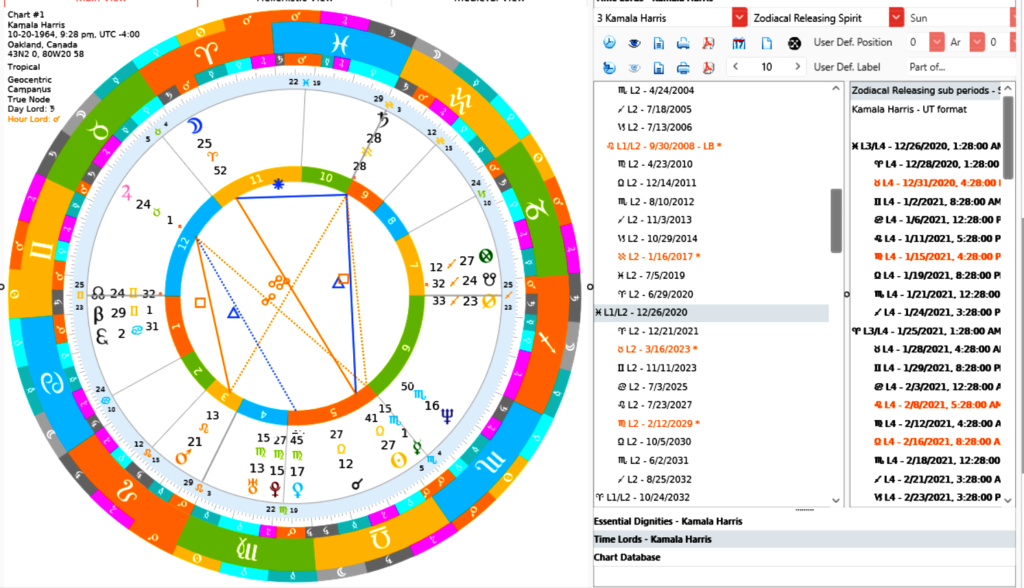
Task: Increase the value 10 with right arrow
Action: pos(797,67)
